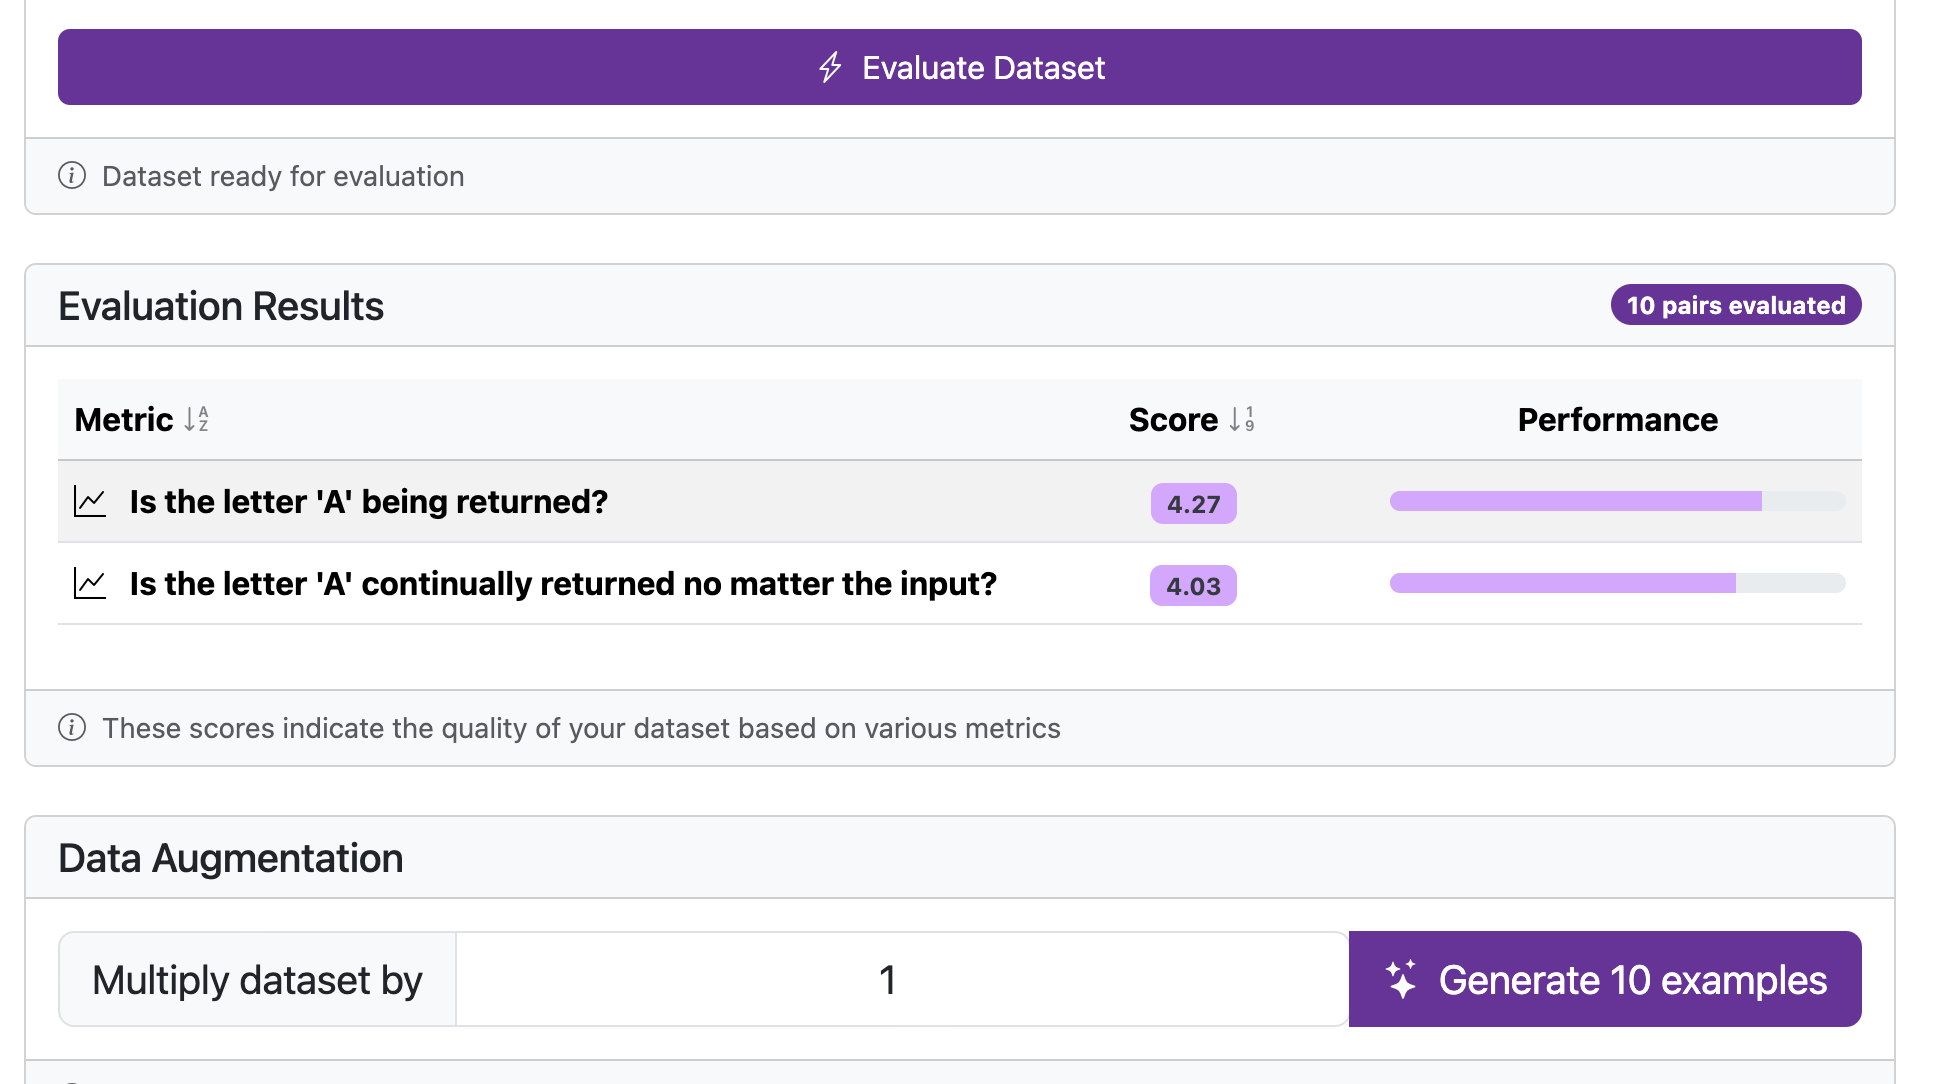1942x1084 pixels.
Task: Sort by Score numeric sort icon
Action: coord(1242,419)
